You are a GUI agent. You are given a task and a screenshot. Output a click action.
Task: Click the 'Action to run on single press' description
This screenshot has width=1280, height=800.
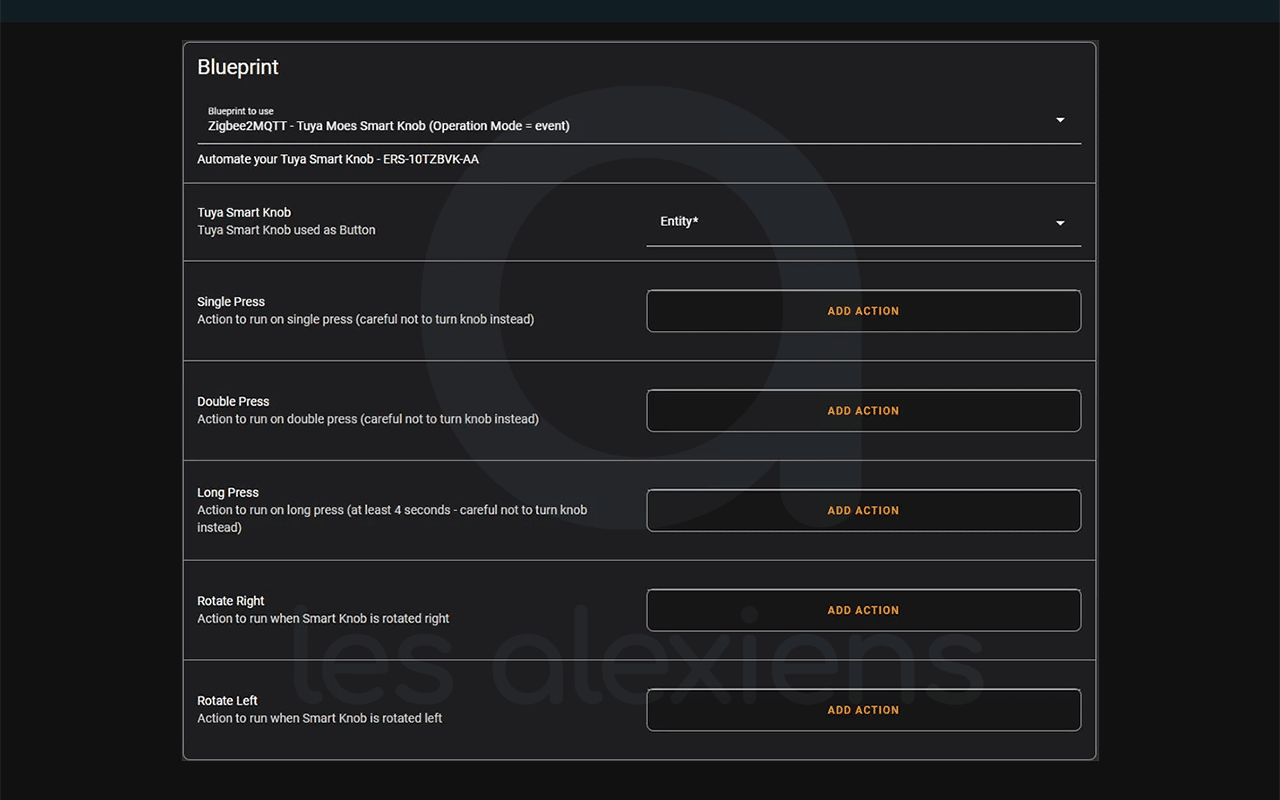[366, 319]
